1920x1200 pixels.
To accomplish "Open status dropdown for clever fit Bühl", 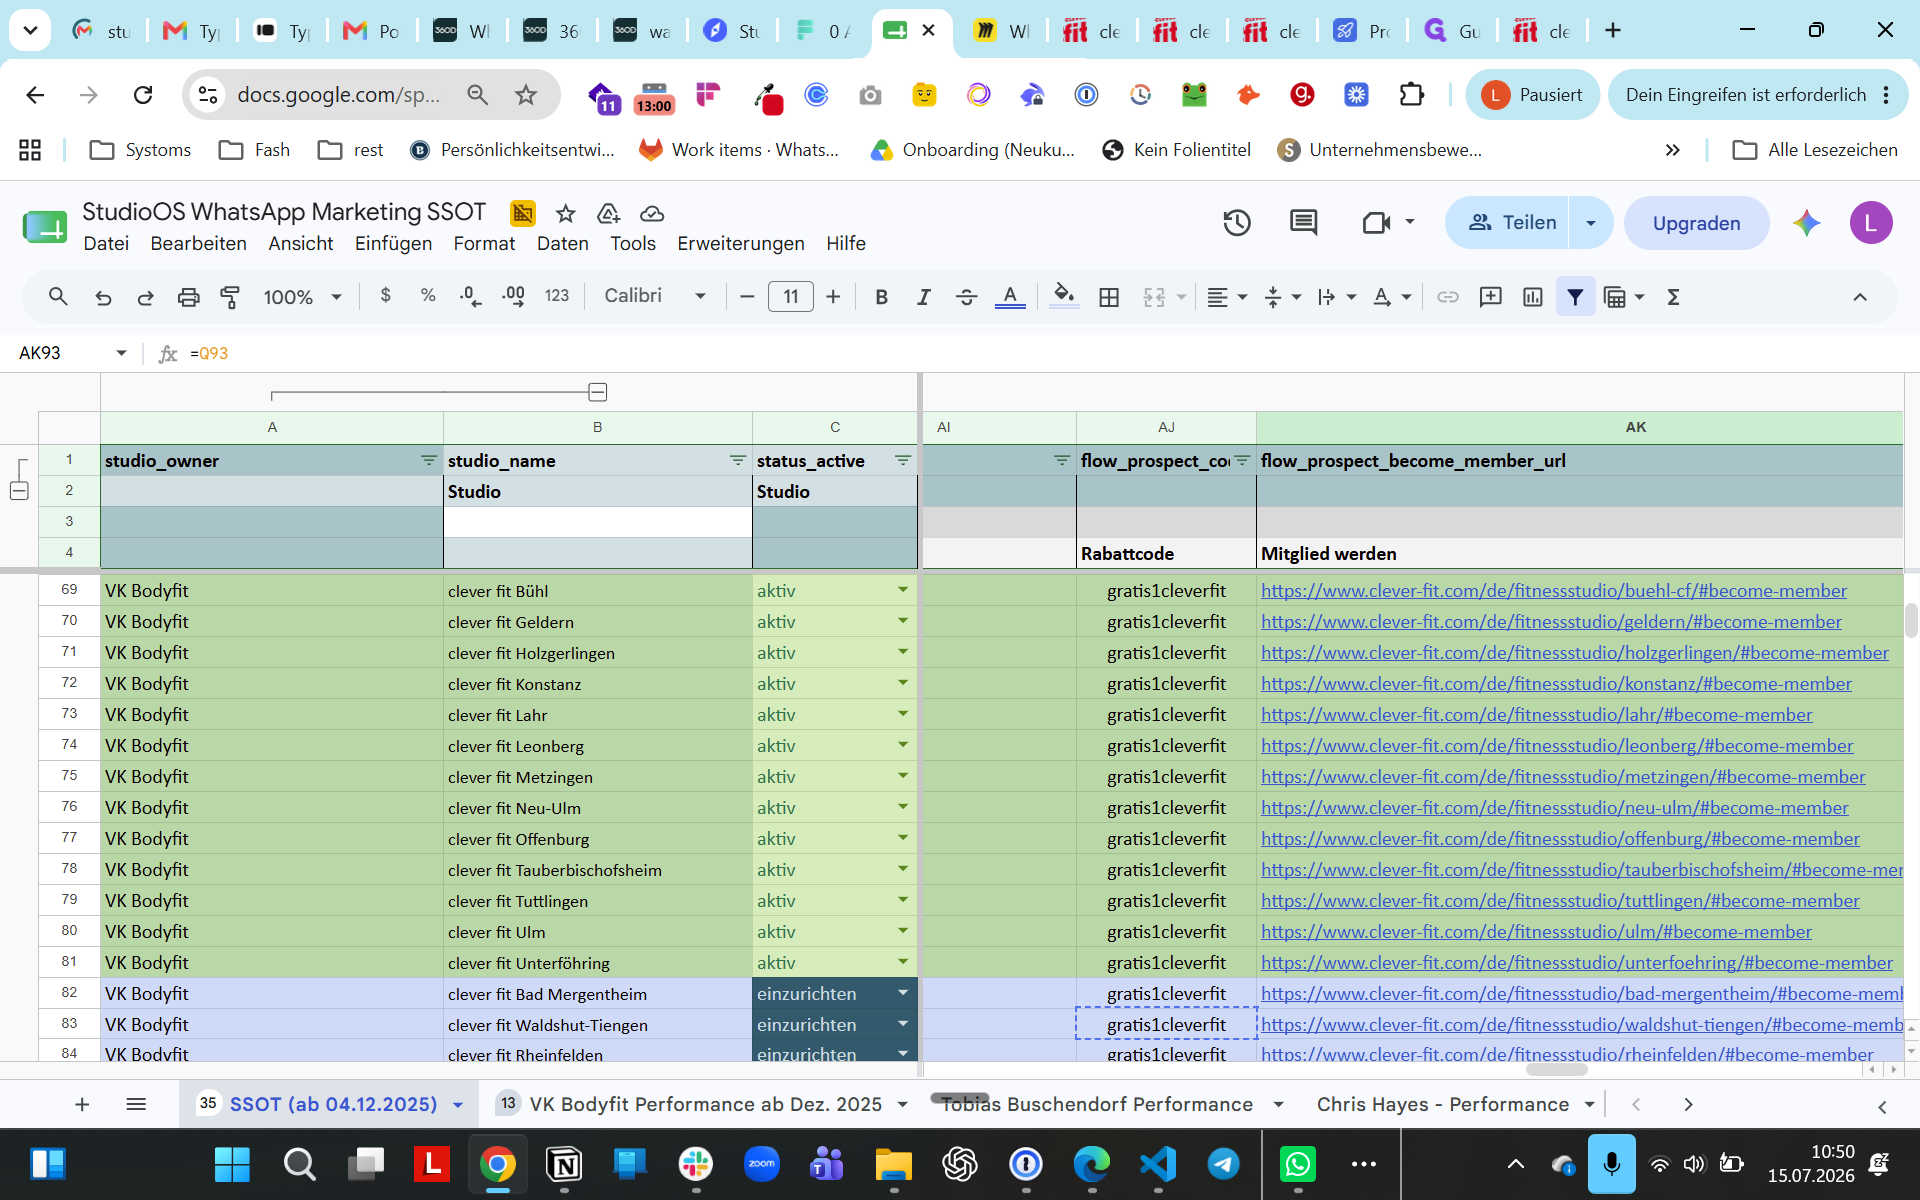I will [903, 590].
